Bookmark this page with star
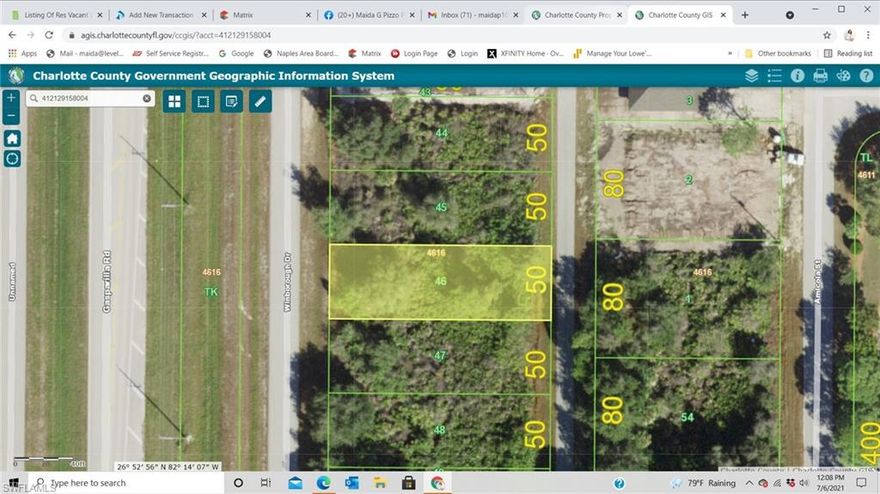 click(827, 35)
